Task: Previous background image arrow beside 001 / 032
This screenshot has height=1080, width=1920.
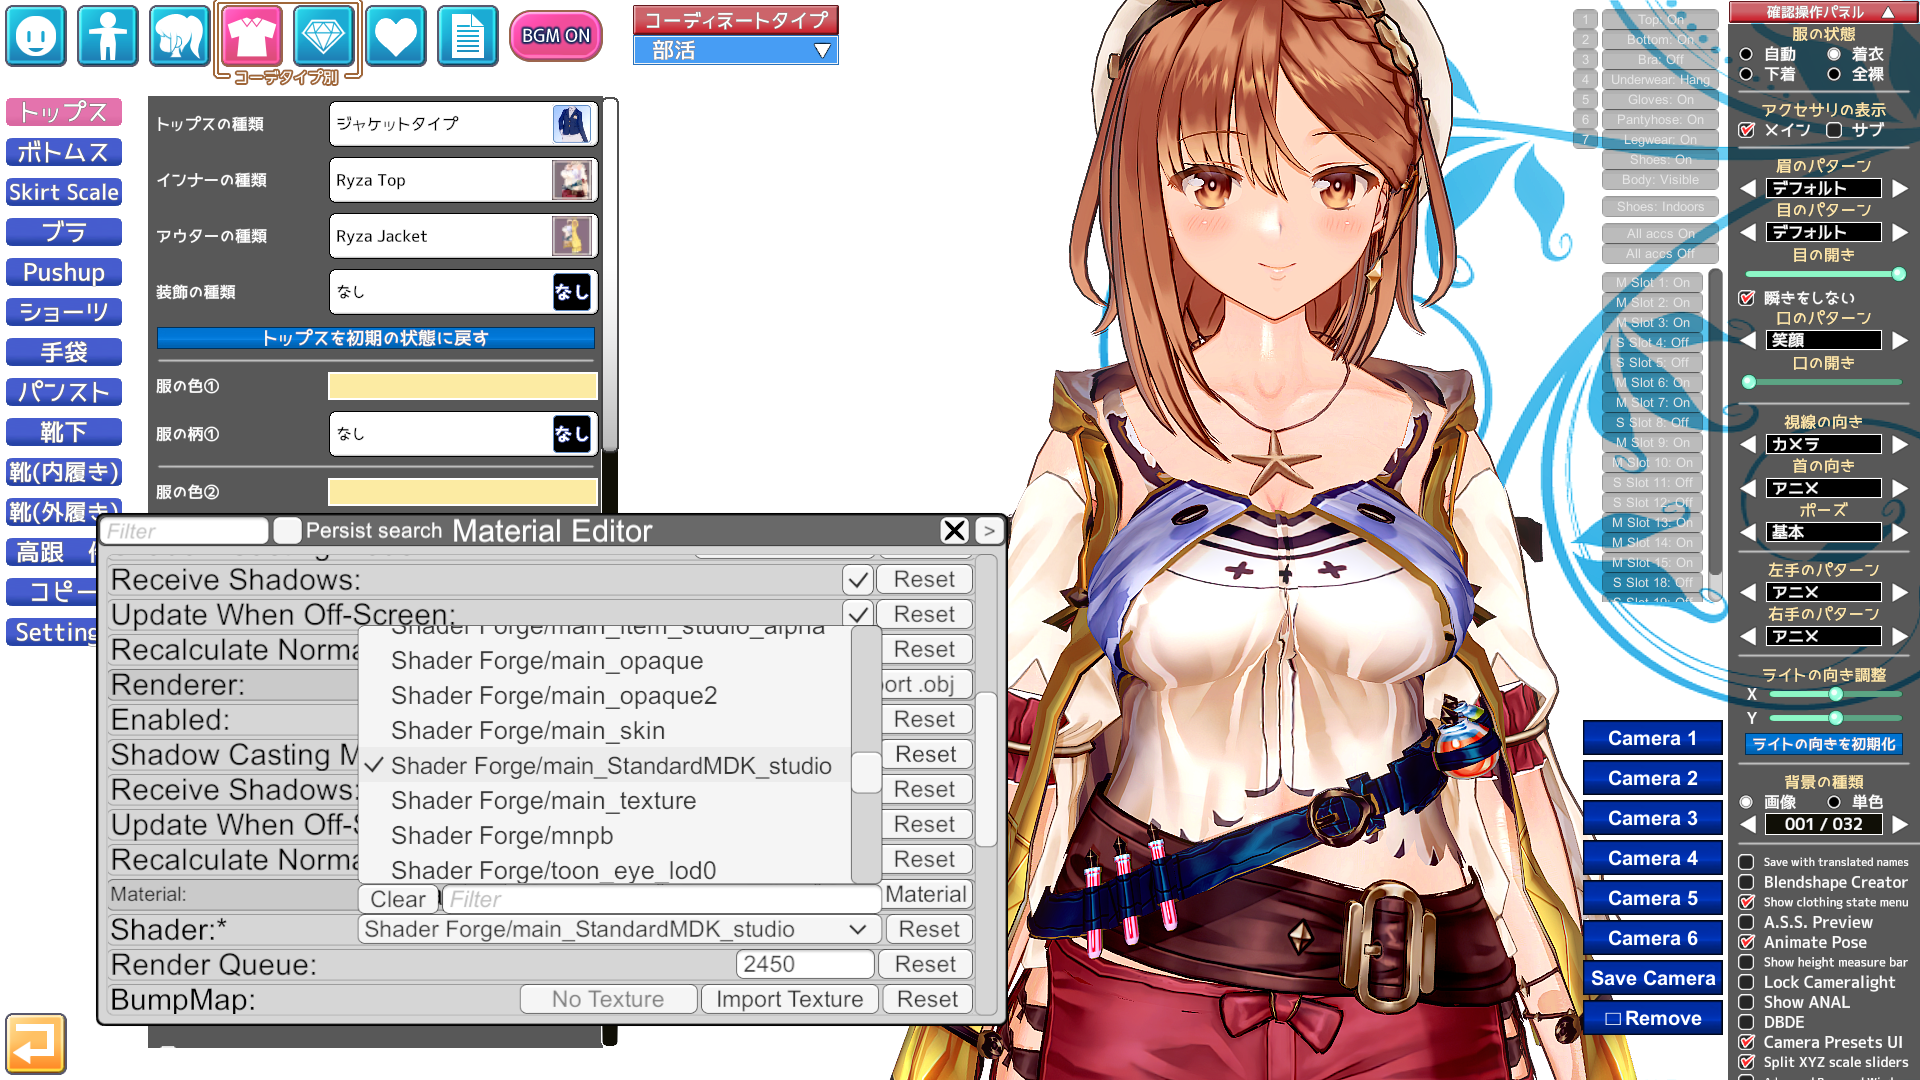Action: click(1749, 824)
